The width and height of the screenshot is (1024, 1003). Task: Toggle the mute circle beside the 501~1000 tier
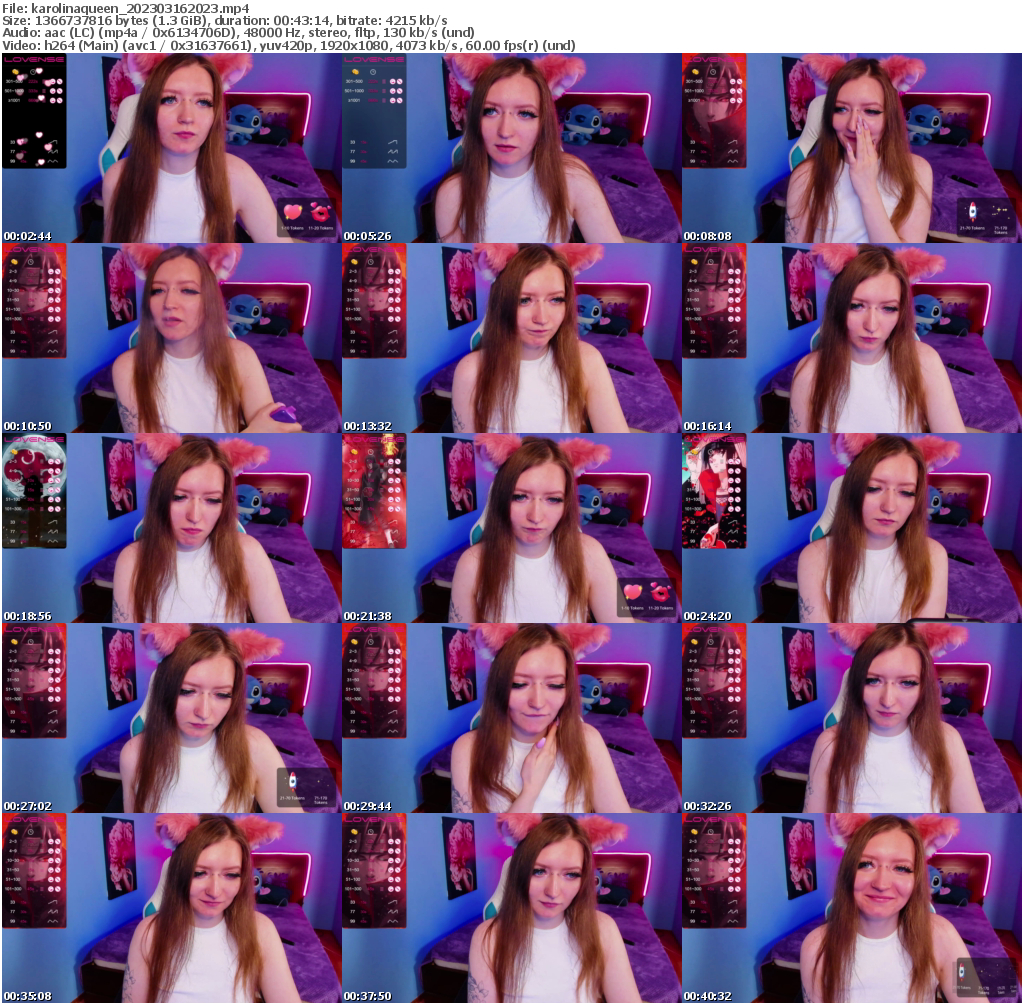coord(399,90)
